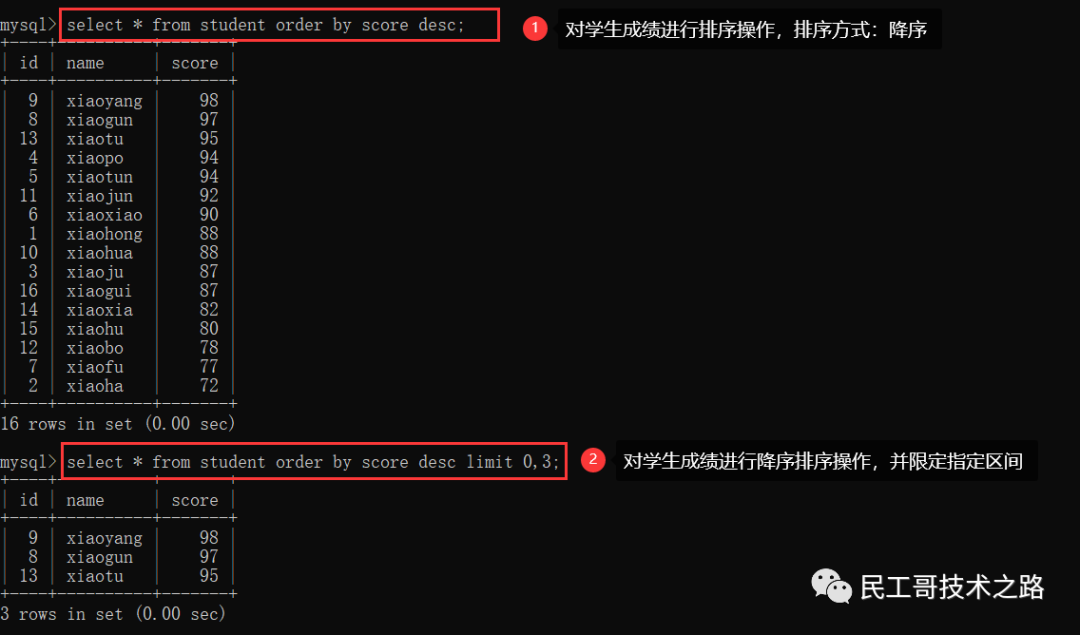Screen dimensions: 1080x635
Task: Click the first boxed select query without limit
Action: tap(280, 25)
